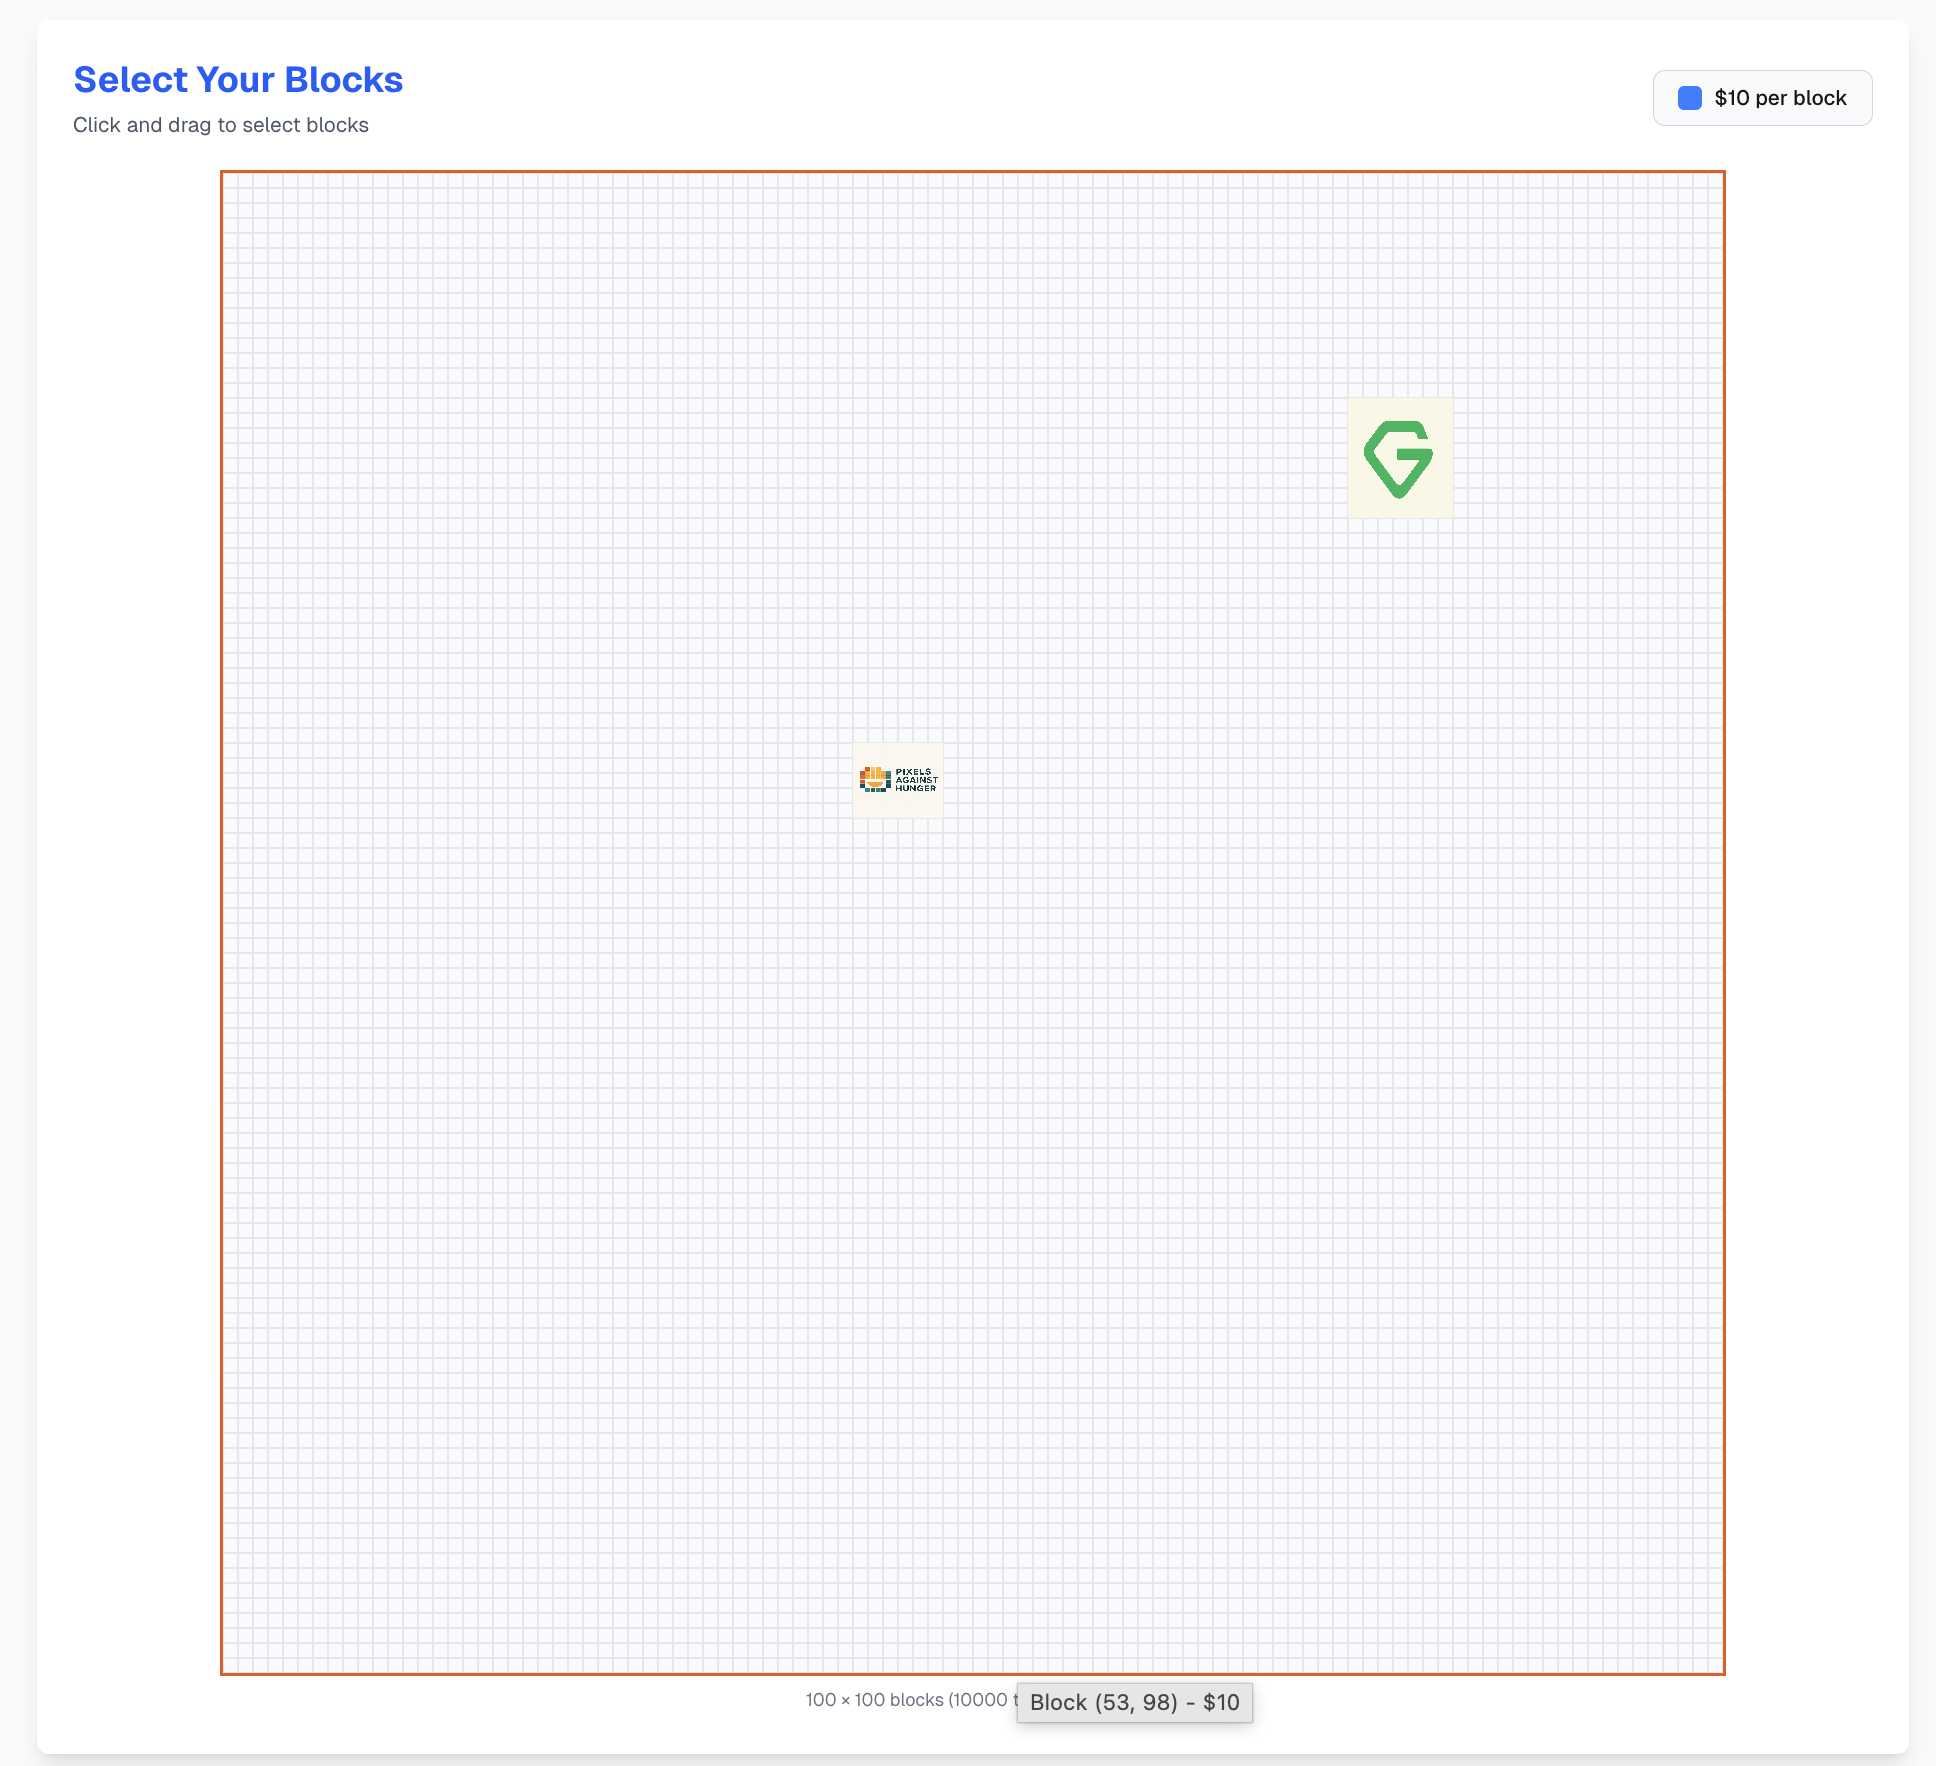Click the $10 per block price label
Viewport: 1936px width, 1766px height.
(x=1779, y=98)
